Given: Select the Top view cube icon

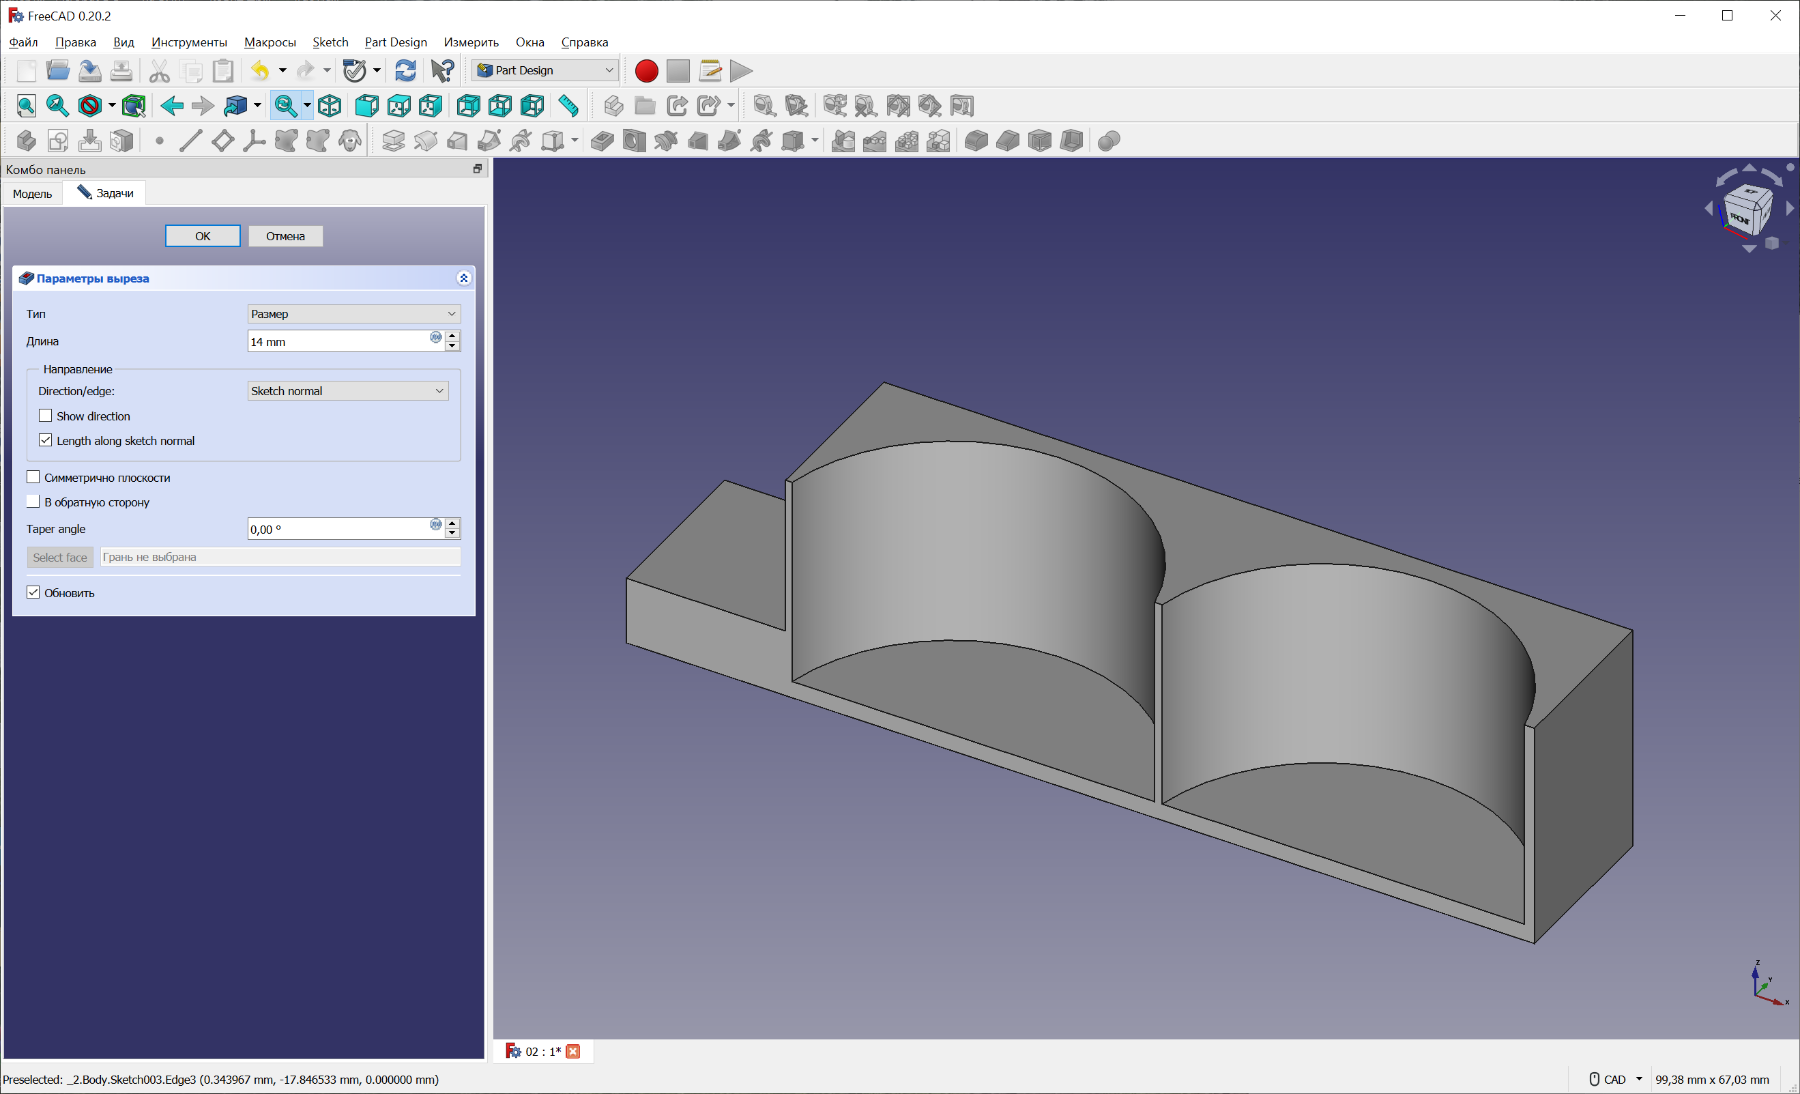Looking at the screenshot, I should point(399,106).
